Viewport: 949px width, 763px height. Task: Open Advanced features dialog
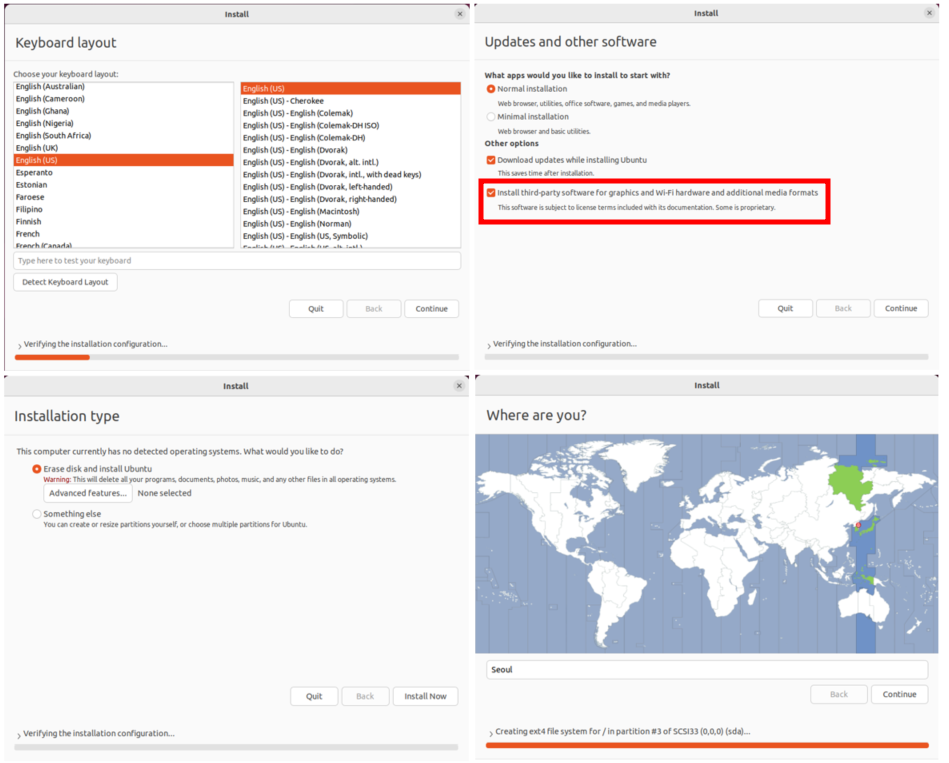click(88, 493)
